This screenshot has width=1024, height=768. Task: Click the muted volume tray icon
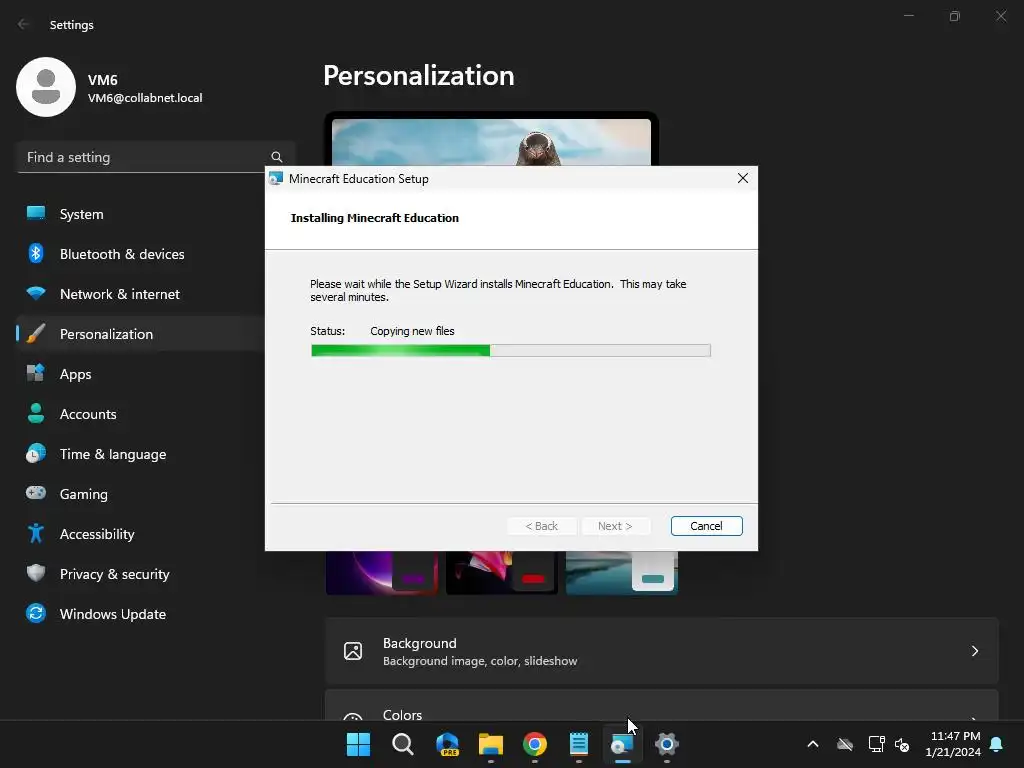(903, 744)
